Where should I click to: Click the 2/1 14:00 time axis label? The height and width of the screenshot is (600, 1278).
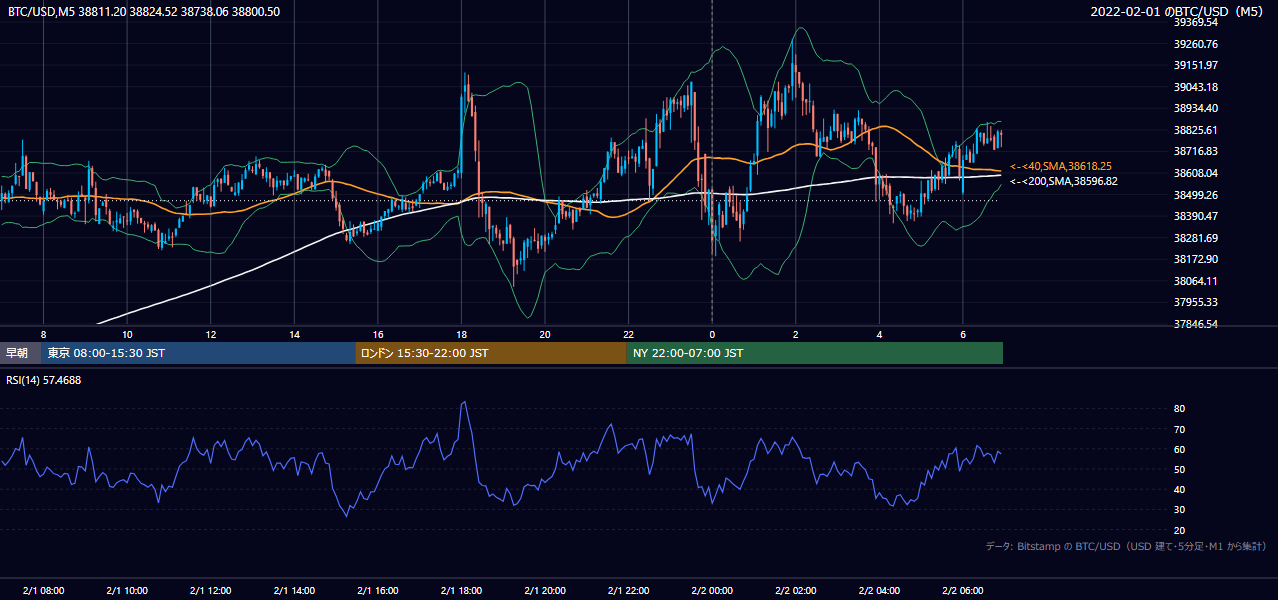[294, 590]
